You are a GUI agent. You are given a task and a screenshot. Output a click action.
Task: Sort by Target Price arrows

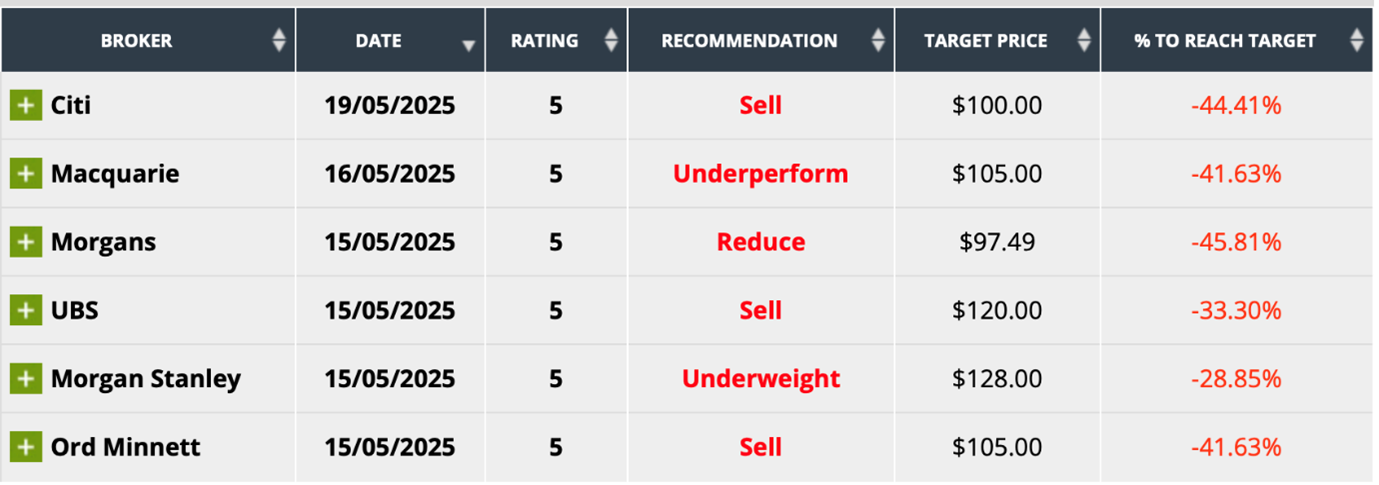click(1083, 41)
